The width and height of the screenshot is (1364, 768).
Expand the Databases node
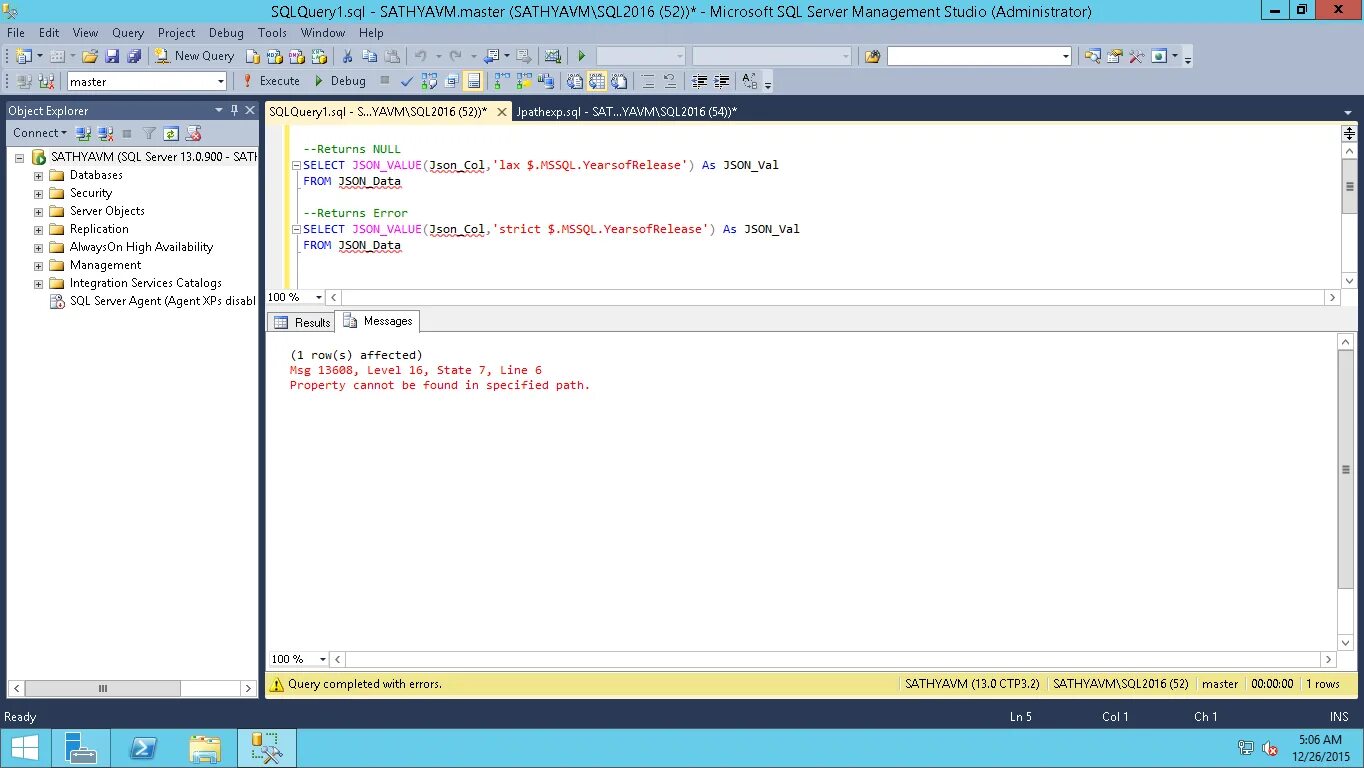coord(38,176)
